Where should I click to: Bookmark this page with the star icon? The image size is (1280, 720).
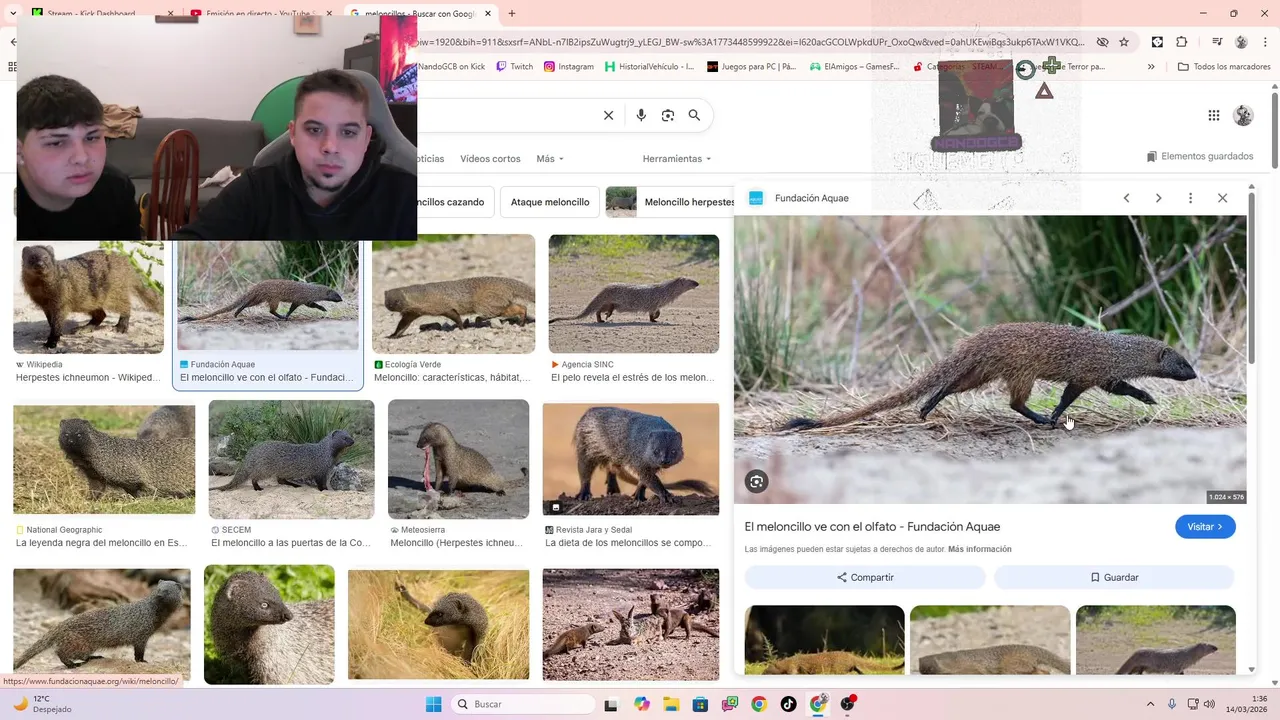(1124, 42)
